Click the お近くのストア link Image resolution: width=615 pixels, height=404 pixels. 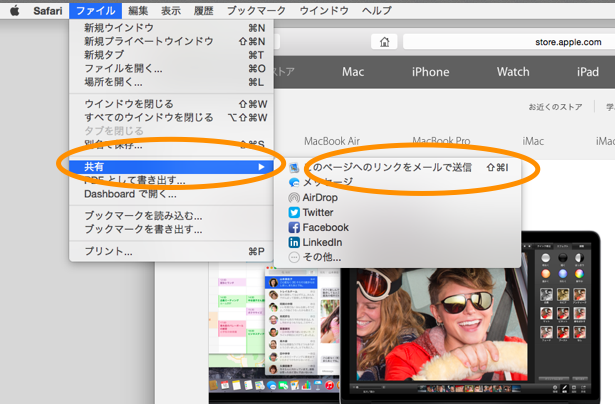click(x=555, y=107)
